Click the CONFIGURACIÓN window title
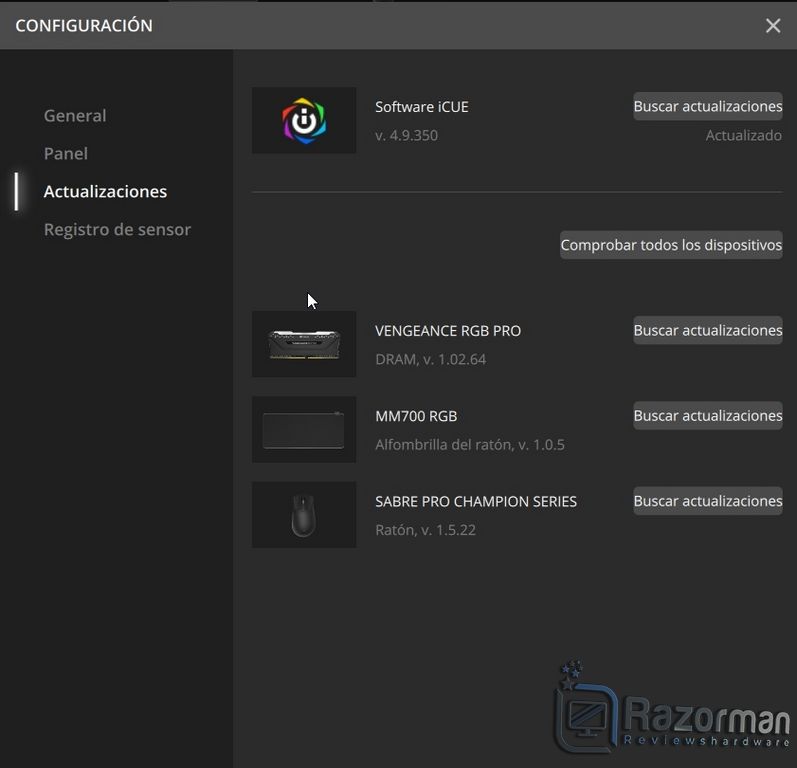This screenshot has width=797, height=768. [84, 25]
